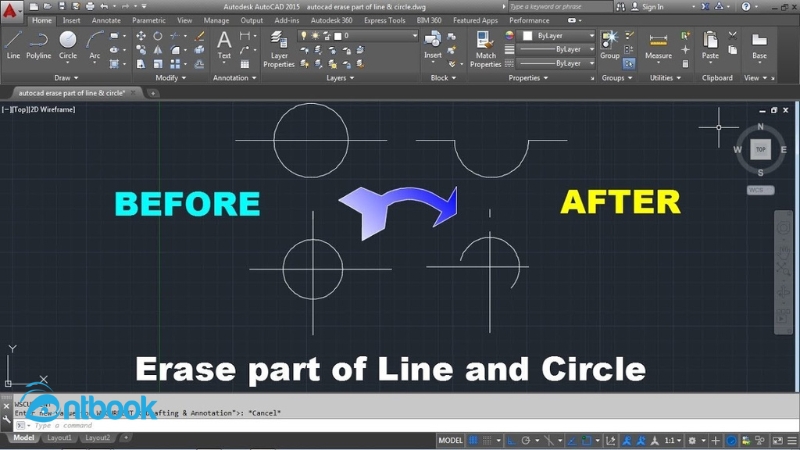Screen dimensions: 800x450
Task: Click the Trim tool icon
Action: click(x=175, y=36)
